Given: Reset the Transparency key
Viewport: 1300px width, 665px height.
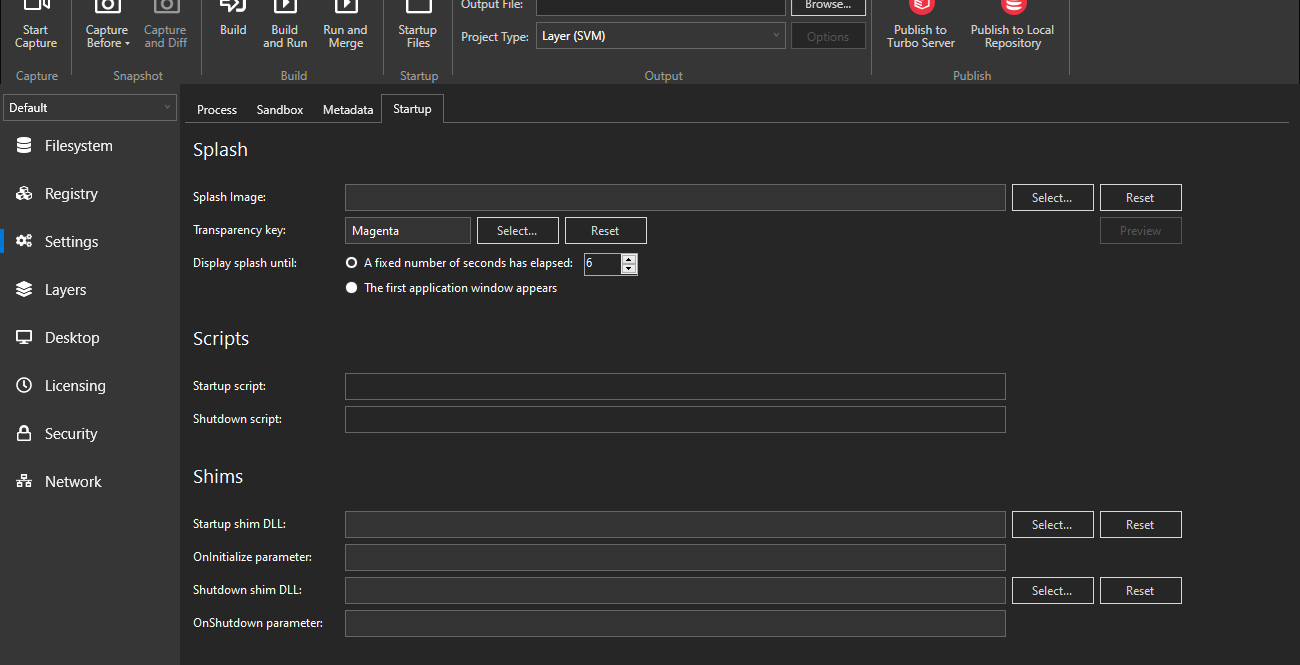Looking at the screenshot, I should [x=605, y=230].
